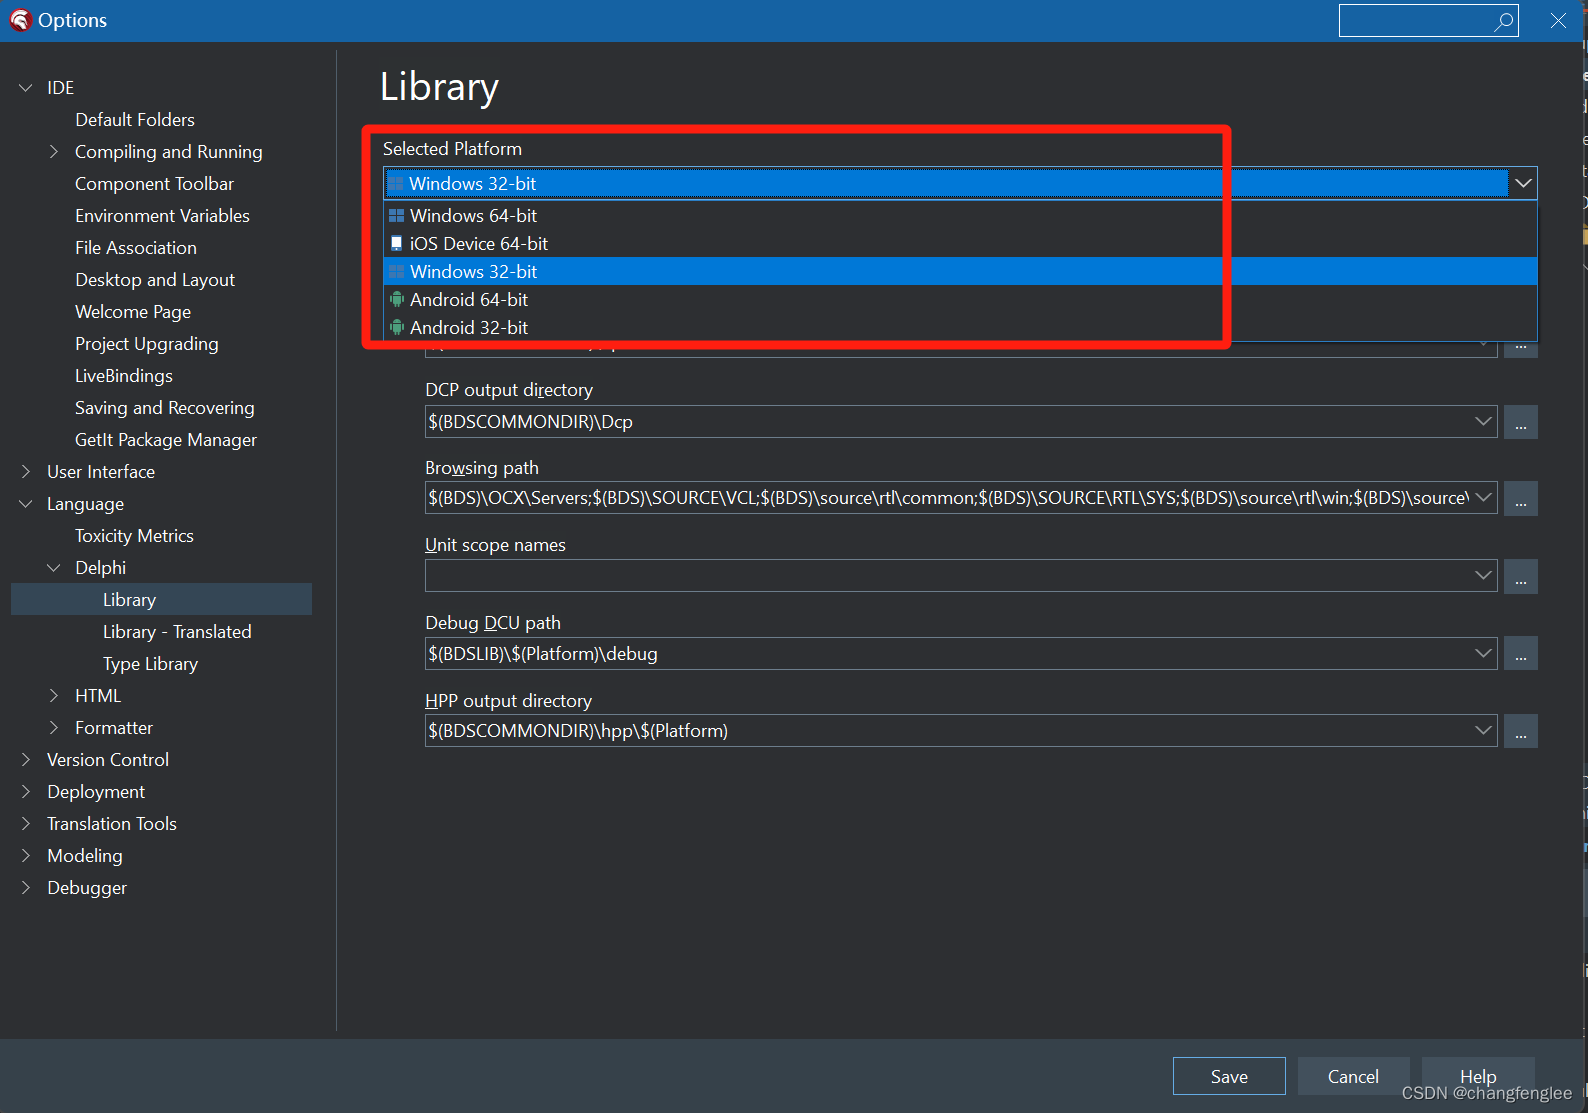
Task: Select highlighted Windows 32-bit list entry
Action: click(x=960, y=271)
